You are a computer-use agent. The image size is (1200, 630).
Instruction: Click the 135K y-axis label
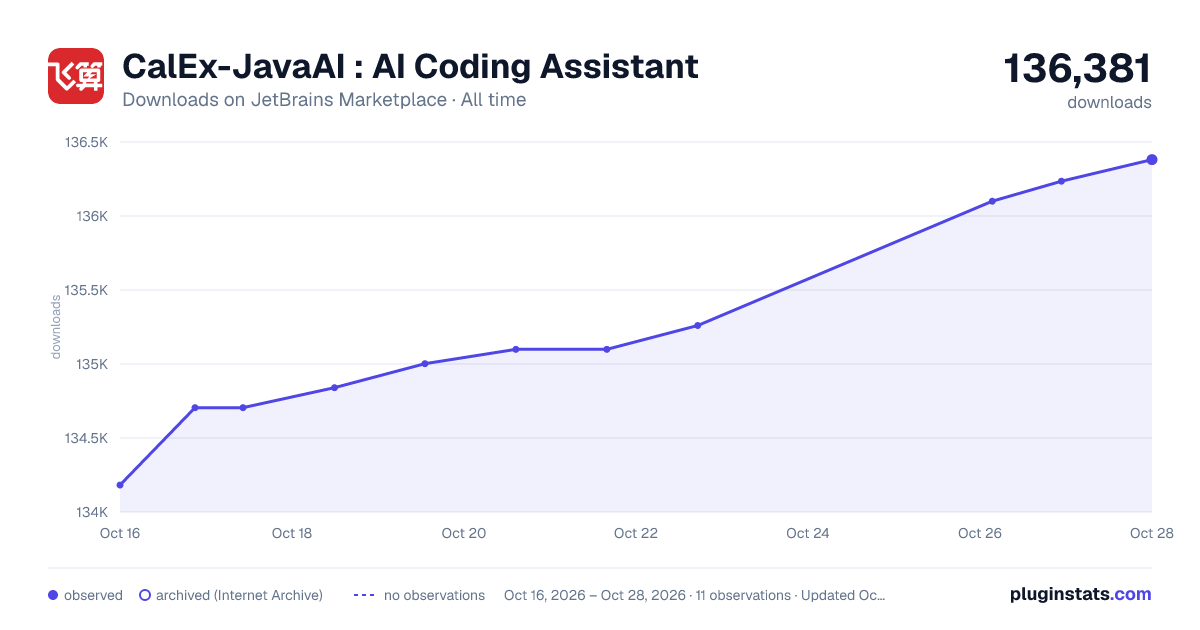click(x=93, y=364)
